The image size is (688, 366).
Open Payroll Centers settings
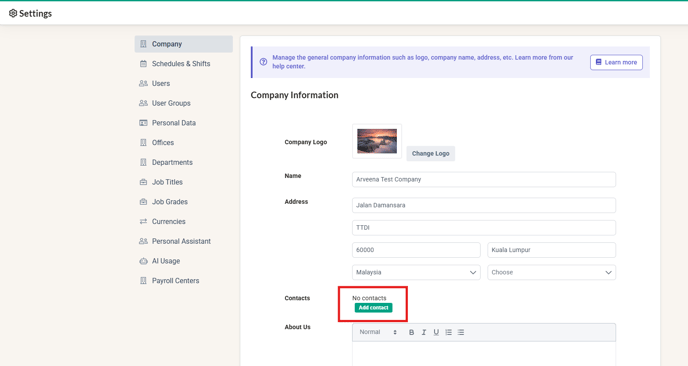click(x=183, y=281)
